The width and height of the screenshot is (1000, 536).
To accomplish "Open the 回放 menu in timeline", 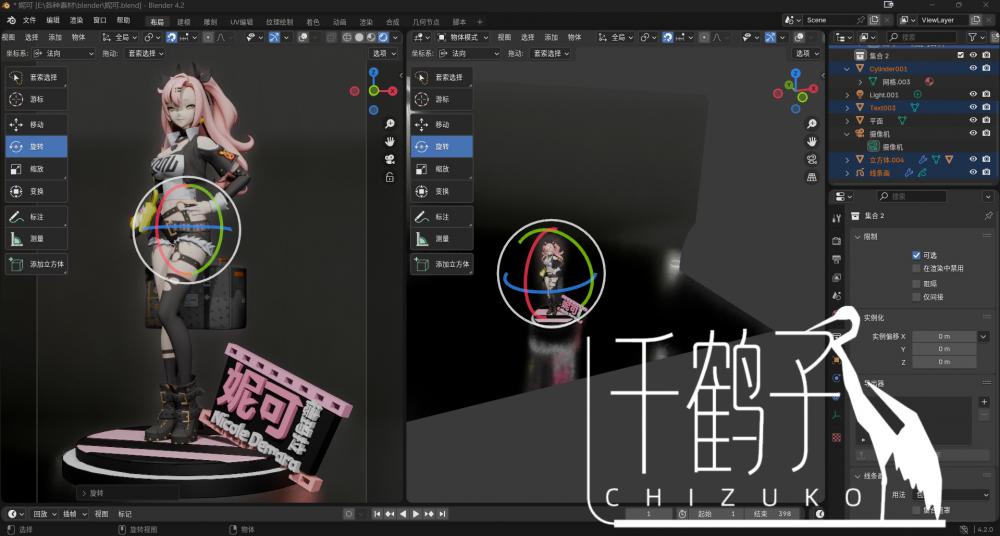I will coord(43,514).
